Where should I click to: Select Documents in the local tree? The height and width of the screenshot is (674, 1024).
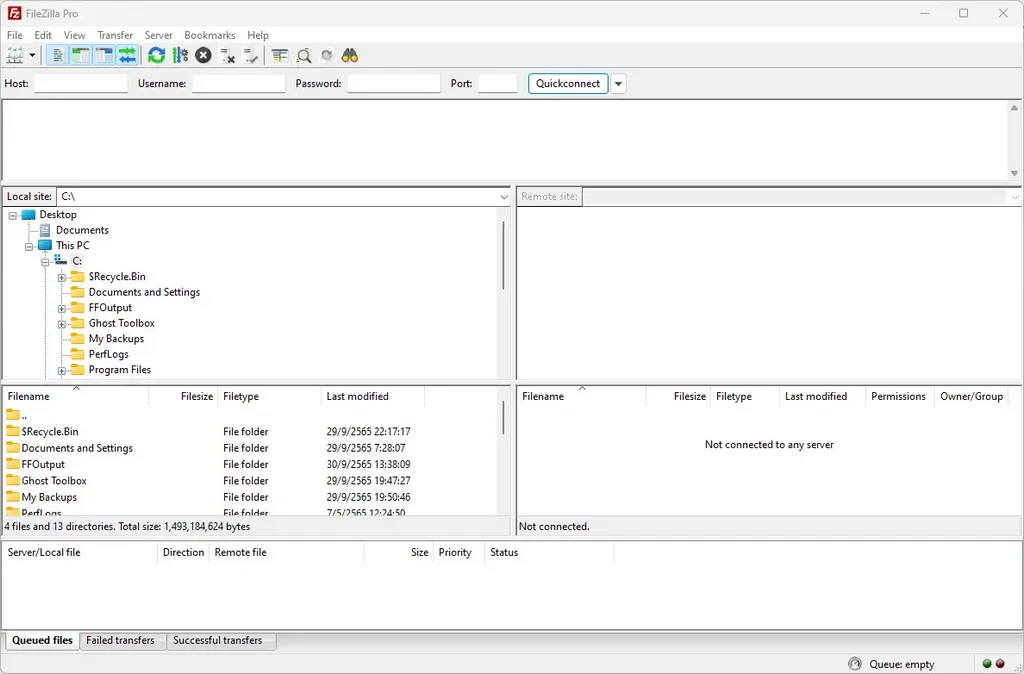tap(82, 230)
